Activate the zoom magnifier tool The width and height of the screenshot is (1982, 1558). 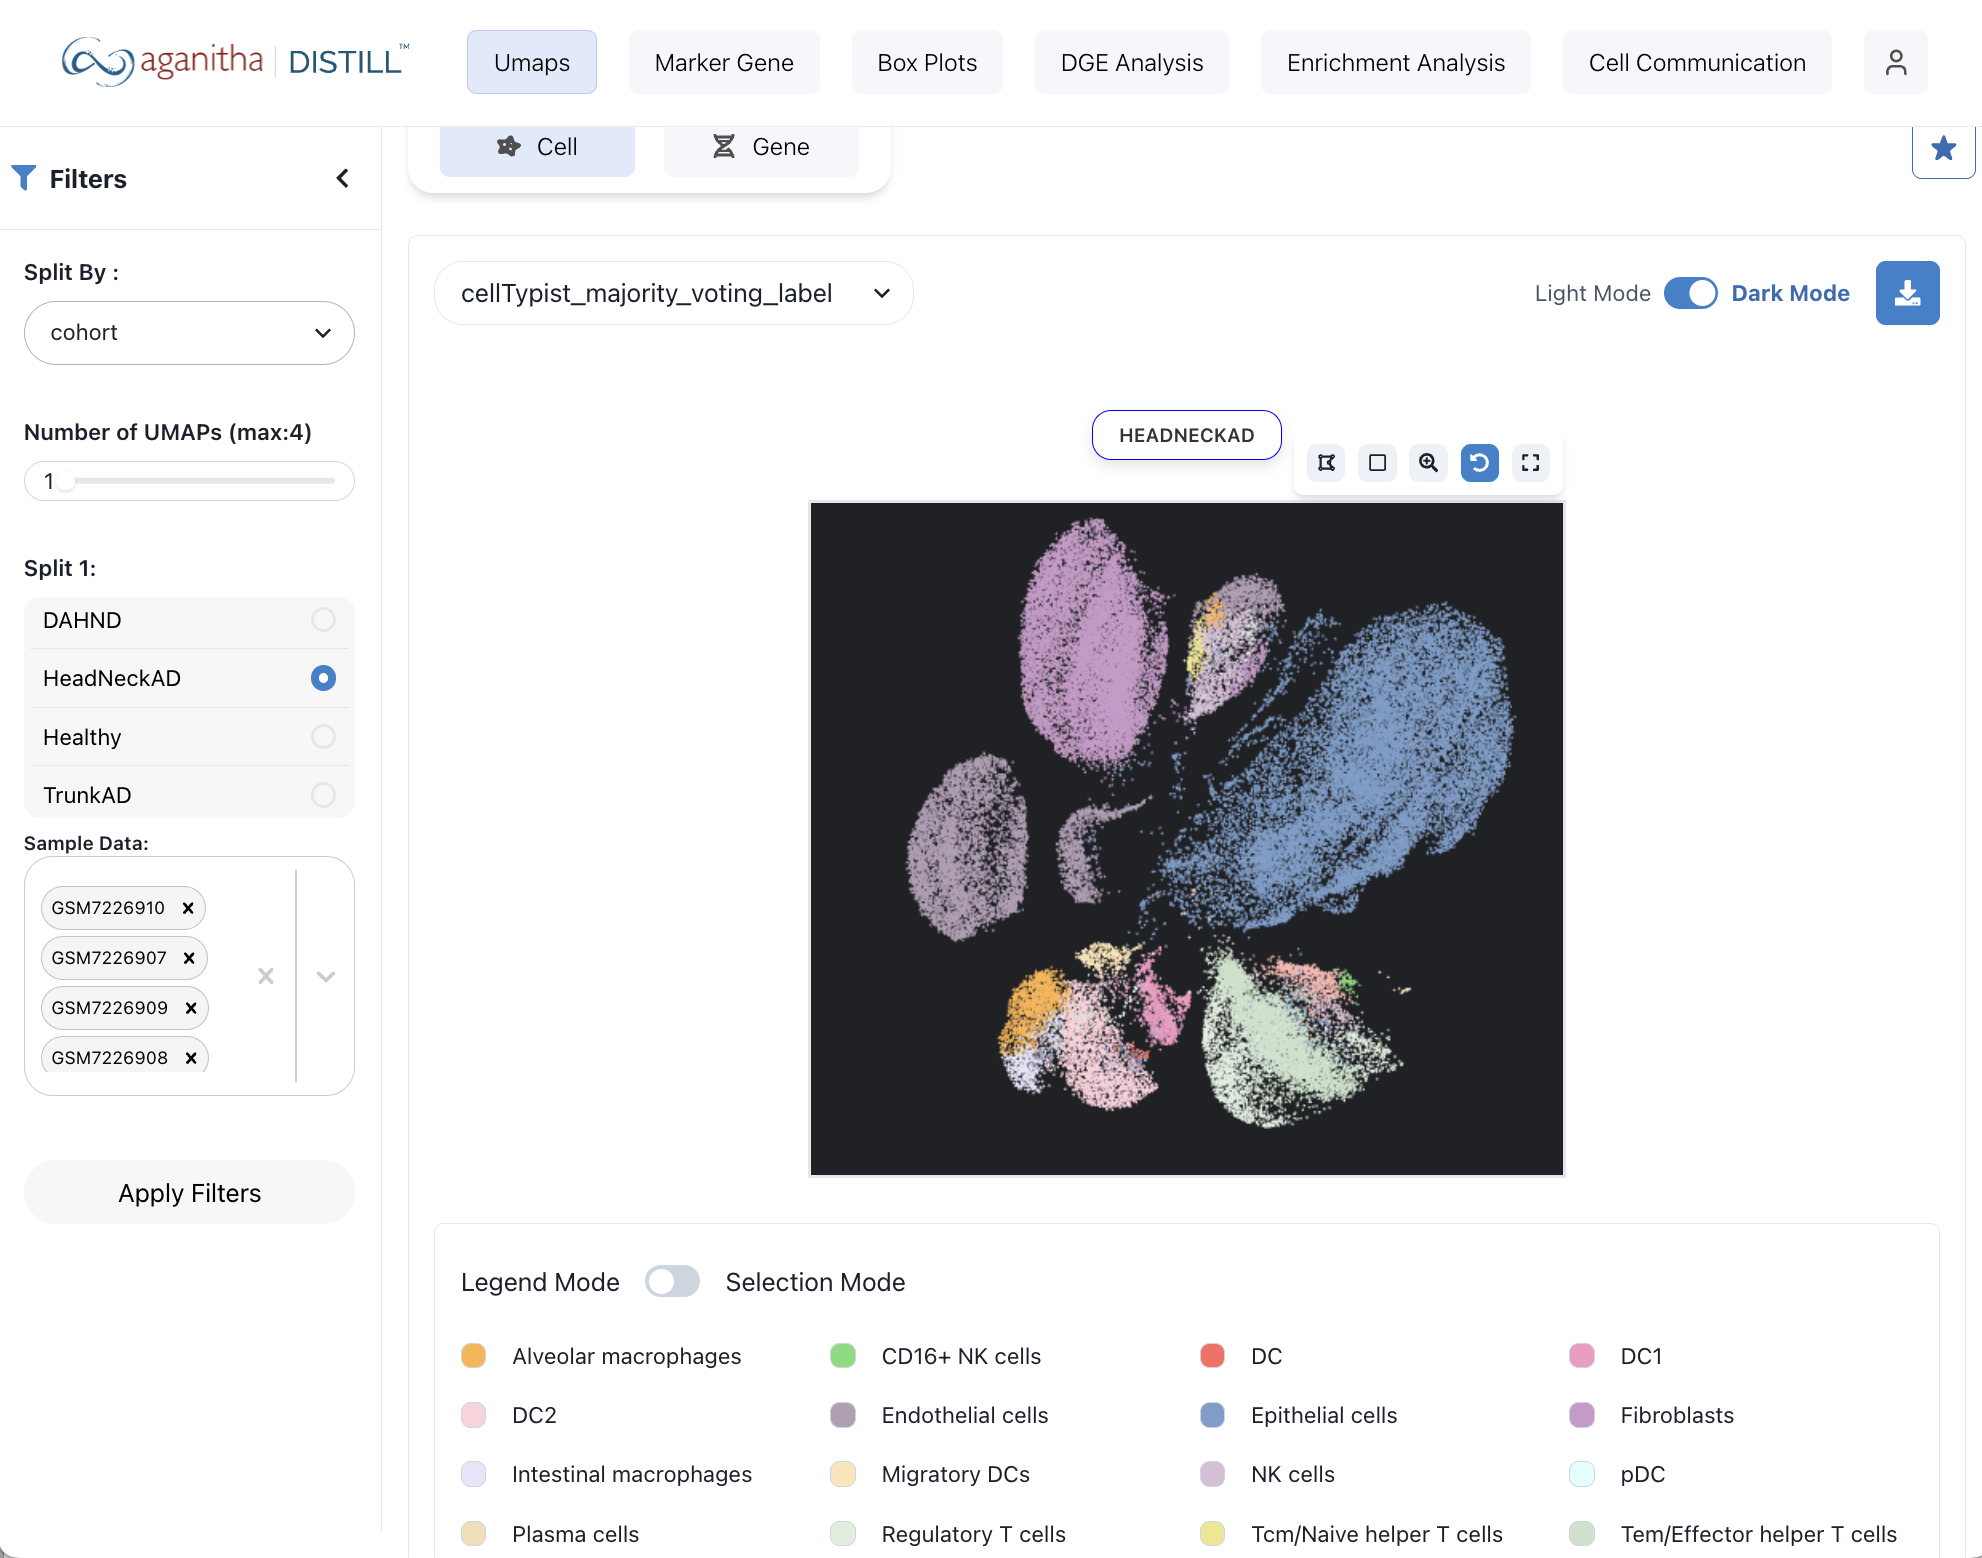pyautogui.click(x=1428, y=462)
